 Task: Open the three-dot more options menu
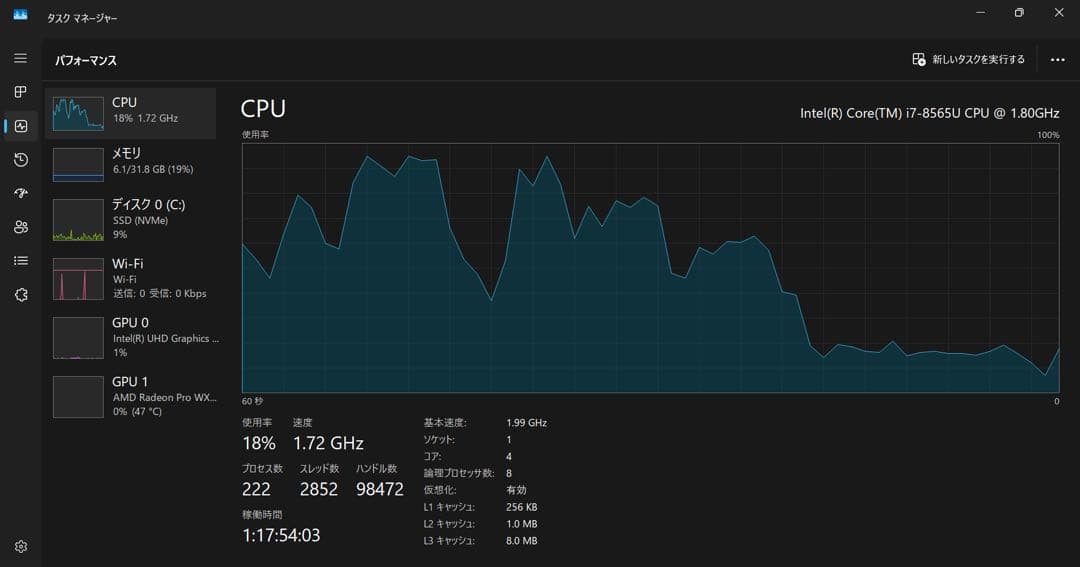pos(1057,60)
